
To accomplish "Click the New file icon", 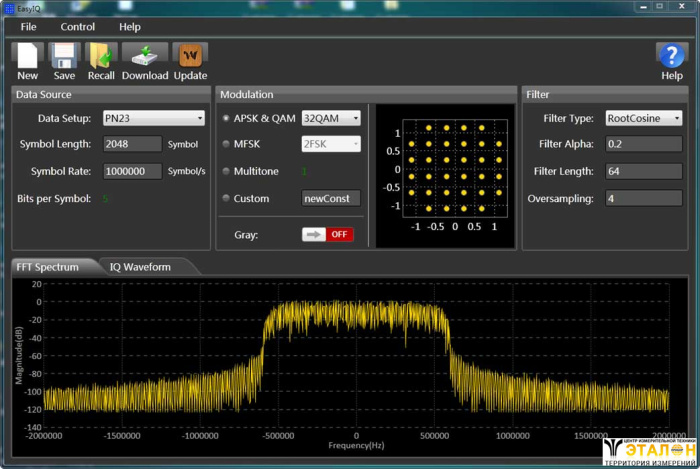I will tap(27, 56).
